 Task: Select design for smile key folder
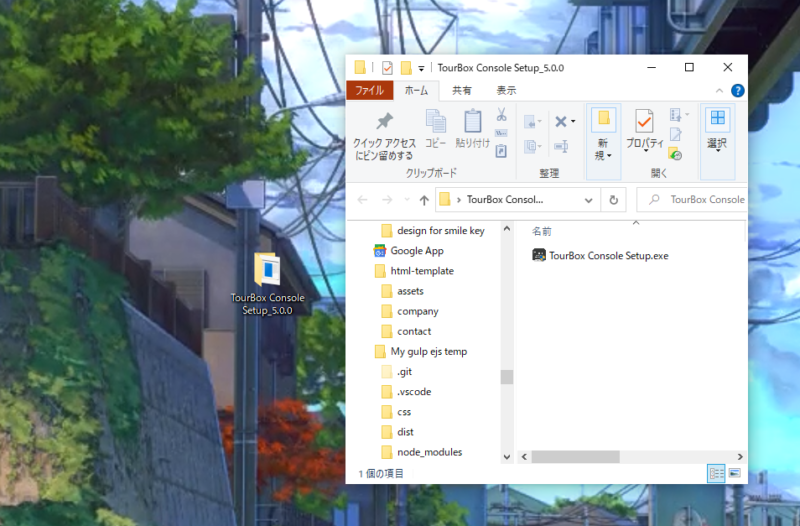click(433, 231)
